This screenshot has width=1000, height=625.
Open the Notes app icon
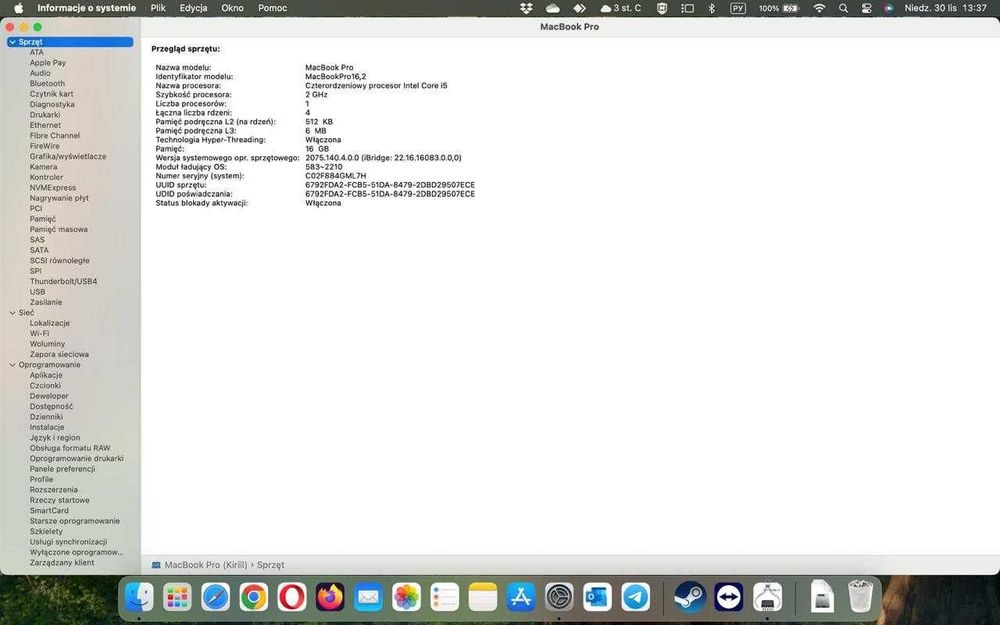tap(483, 598)
